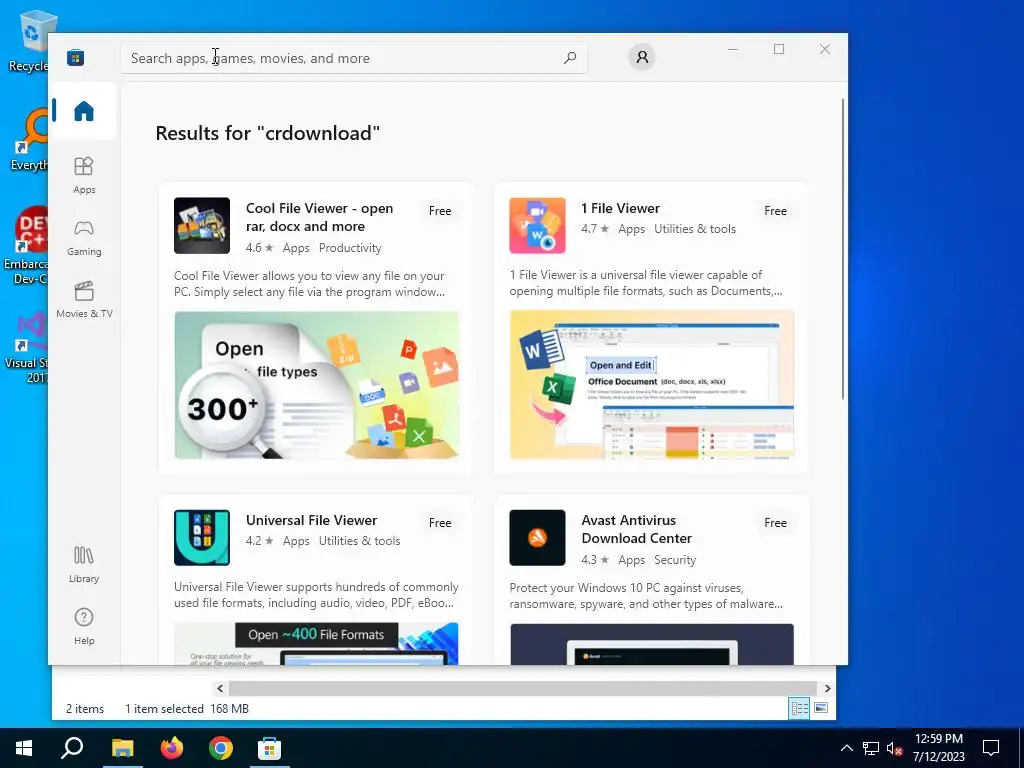Open the user account profile icon
The height and width of the screenshot is (768, 1024).
point(642,57)
